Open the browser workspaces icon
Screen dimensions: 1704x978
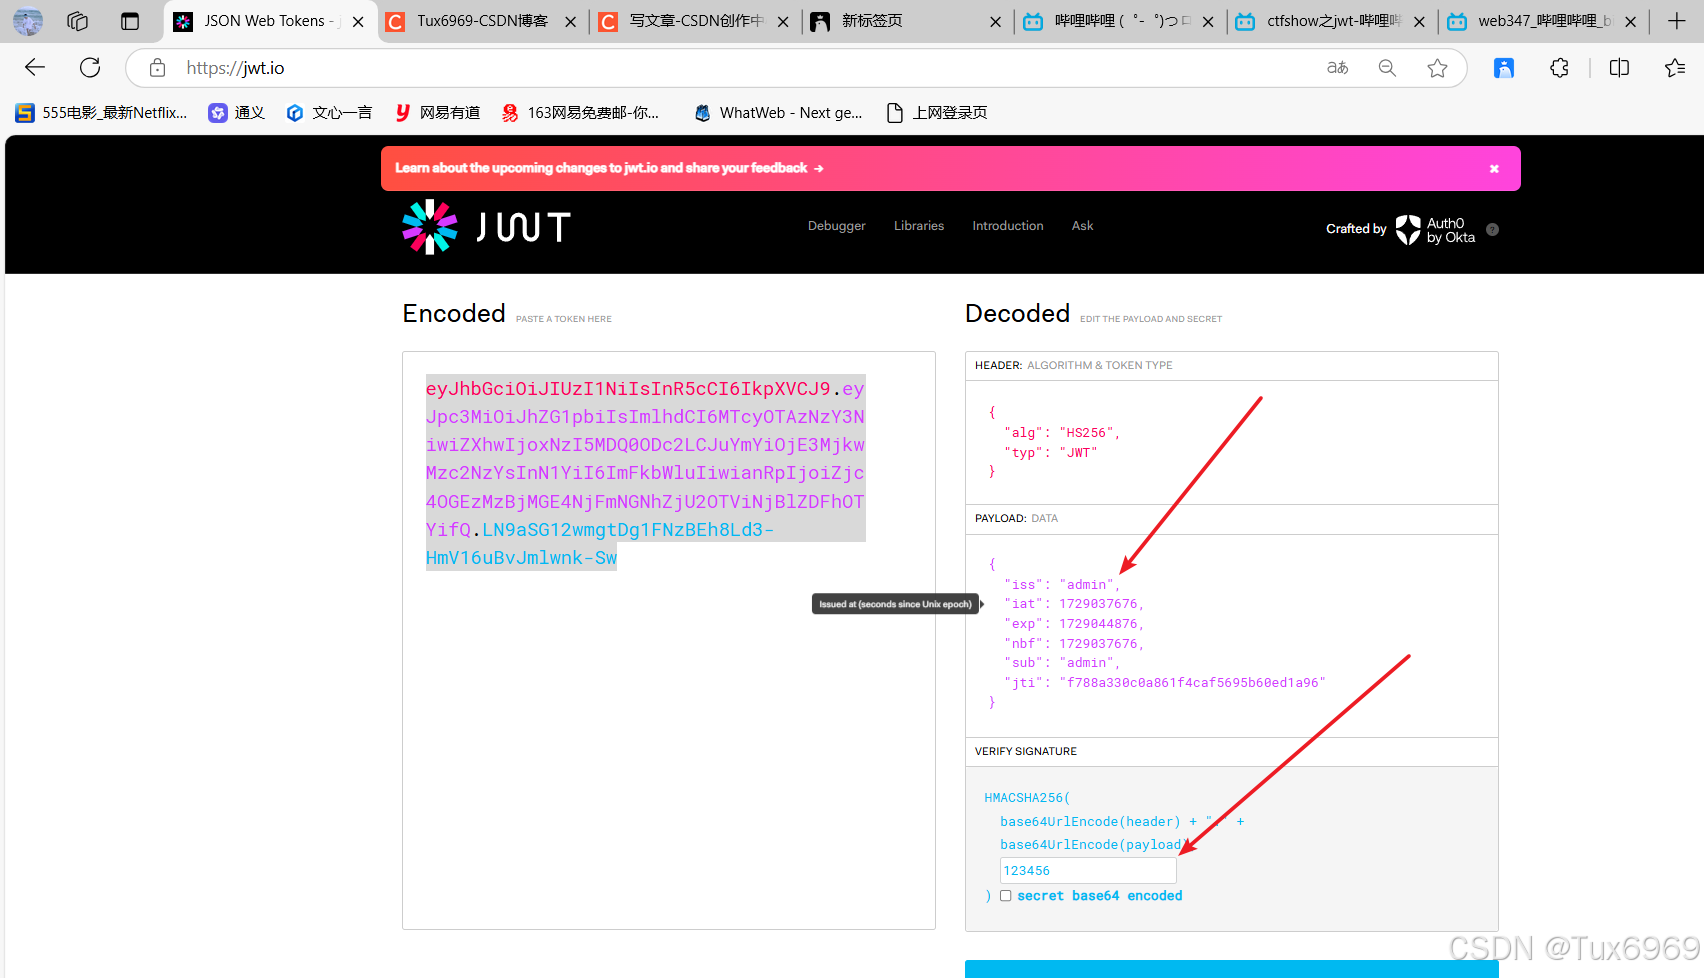point(77,21)
